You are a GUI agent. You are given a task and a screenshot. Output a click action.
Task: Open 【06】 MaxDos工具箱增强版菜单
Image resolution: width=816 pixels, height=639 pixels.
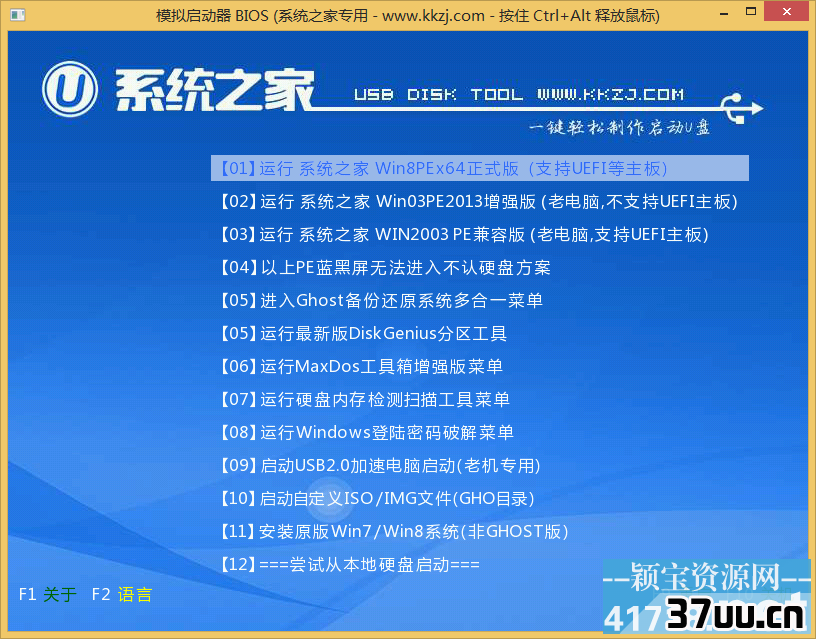point(361,366)
